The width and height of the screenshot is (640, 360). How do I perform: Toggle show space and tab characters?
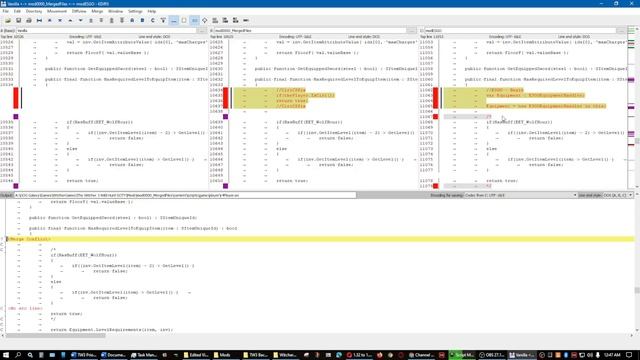click(x=174, y=20)
